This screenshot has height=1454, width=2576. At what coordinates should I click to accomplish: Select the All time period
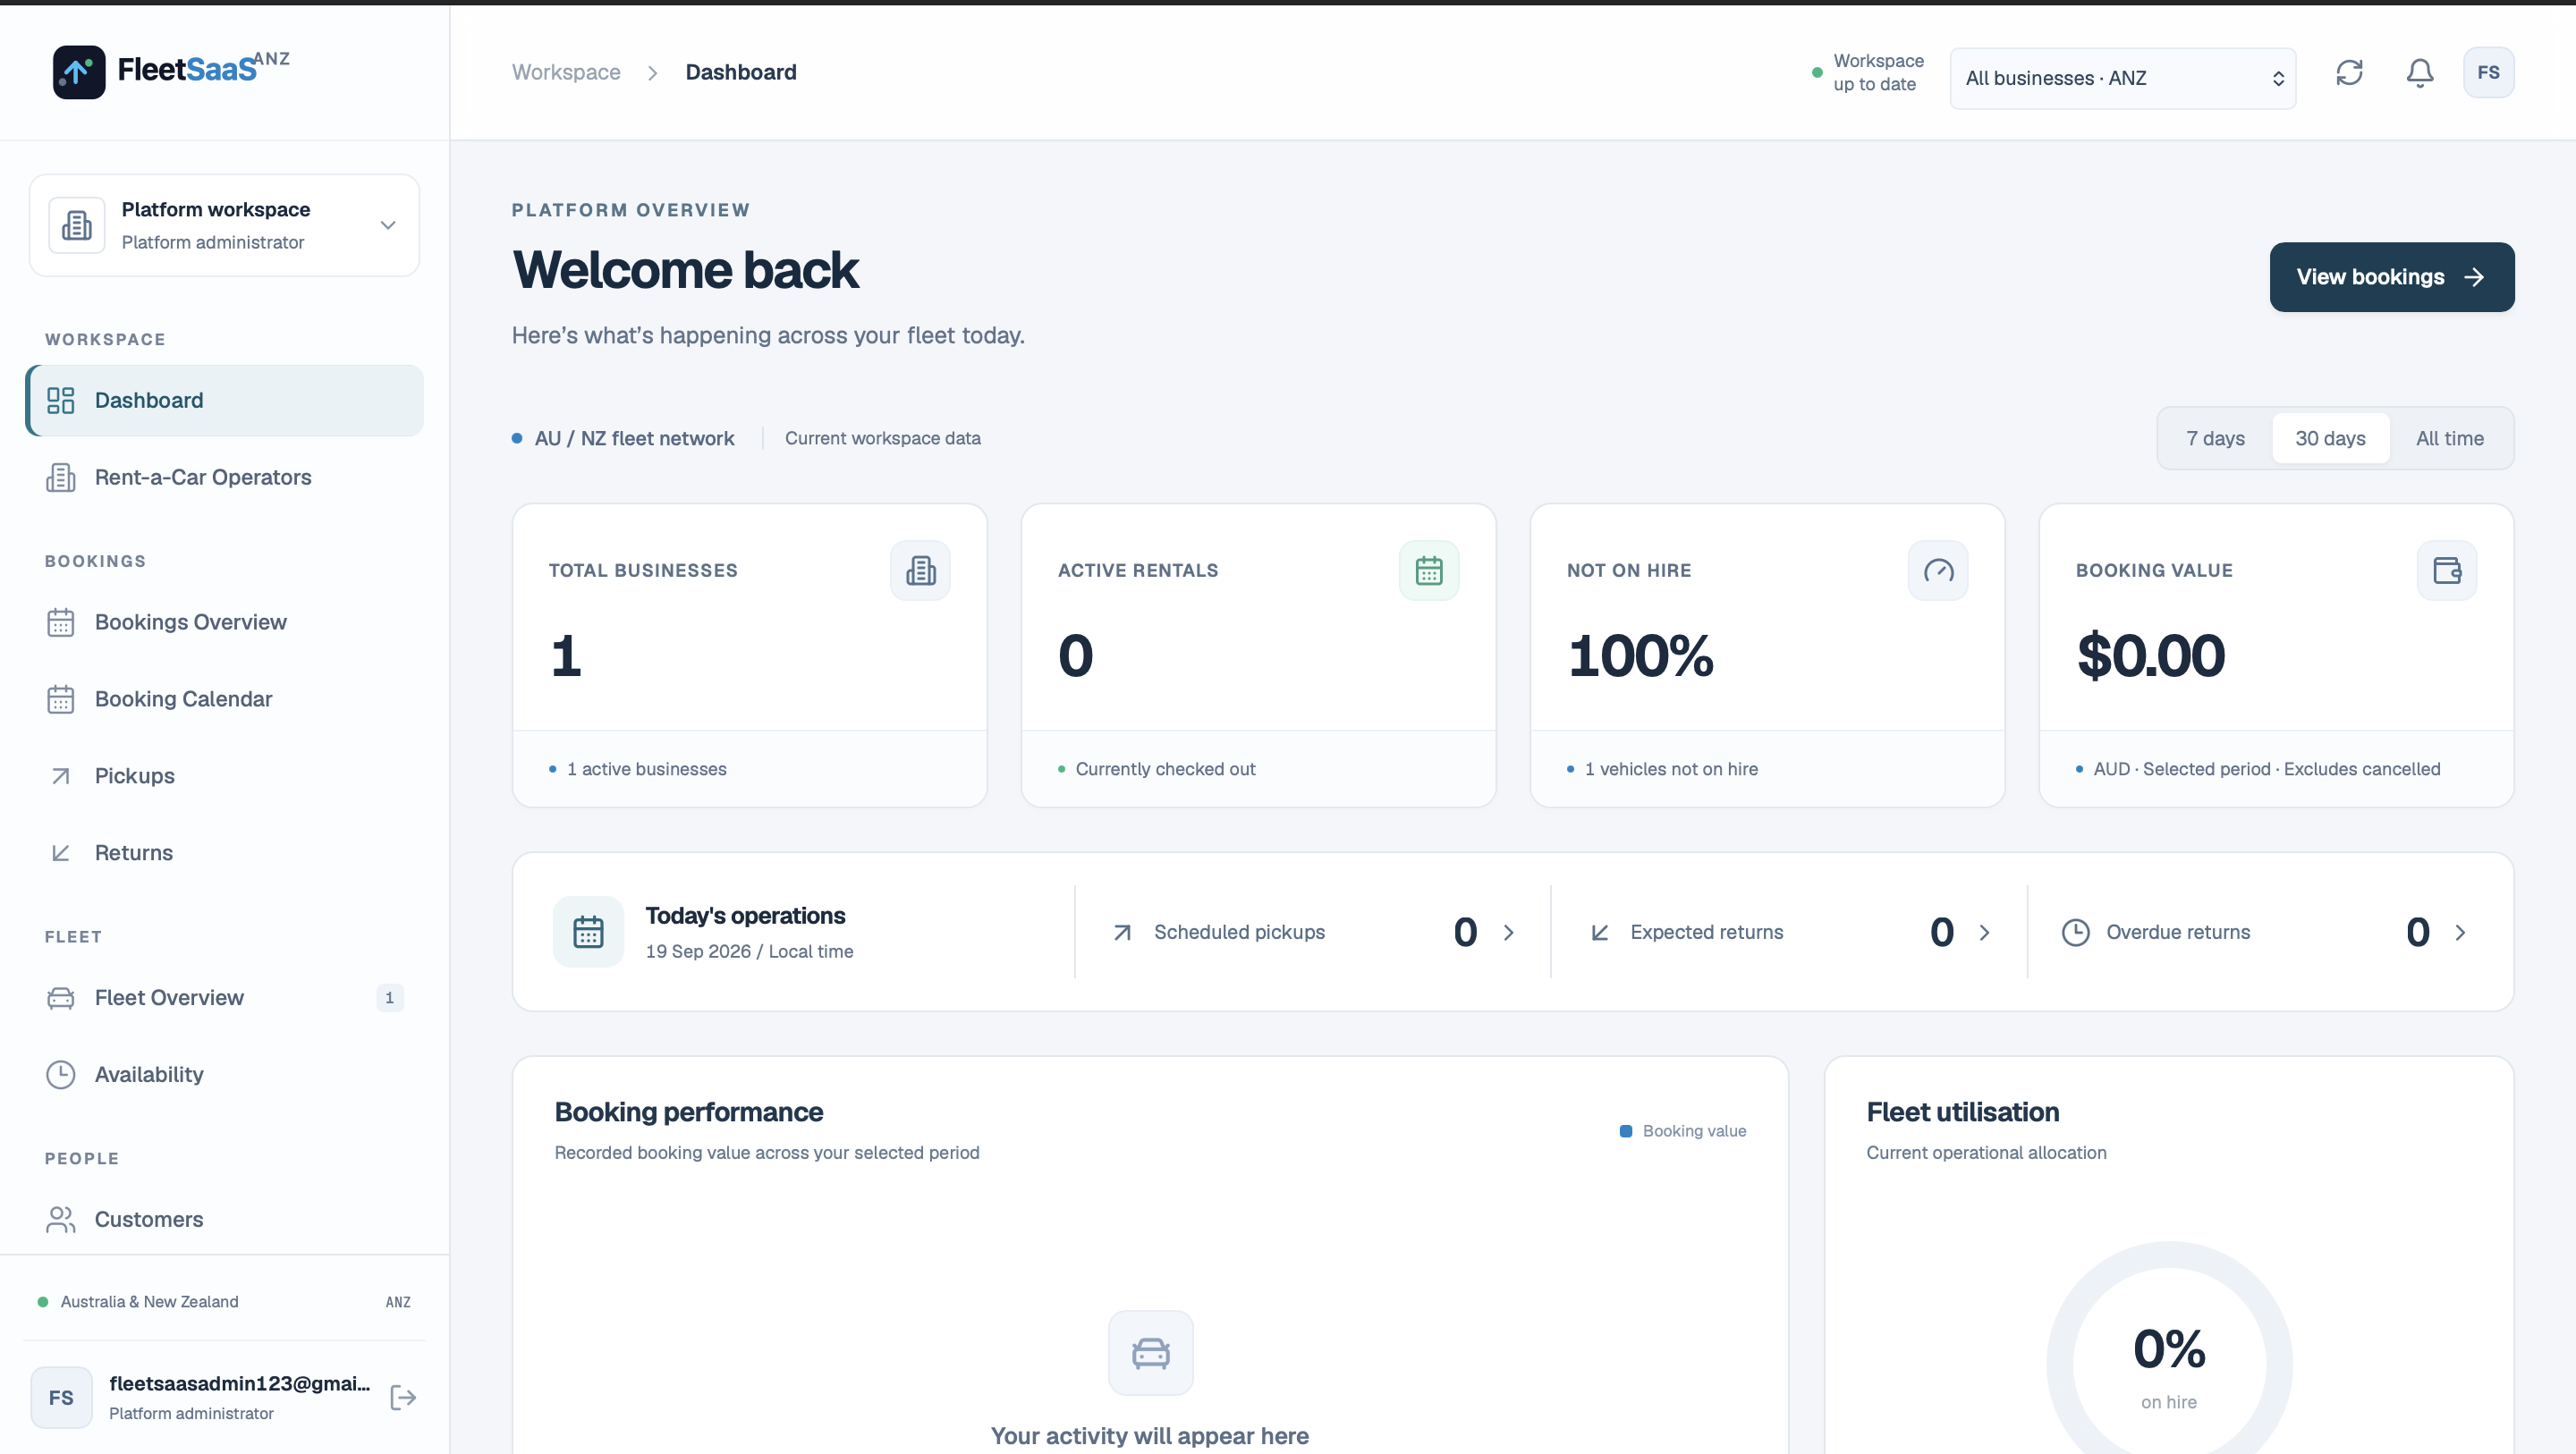coord(2450,438)
